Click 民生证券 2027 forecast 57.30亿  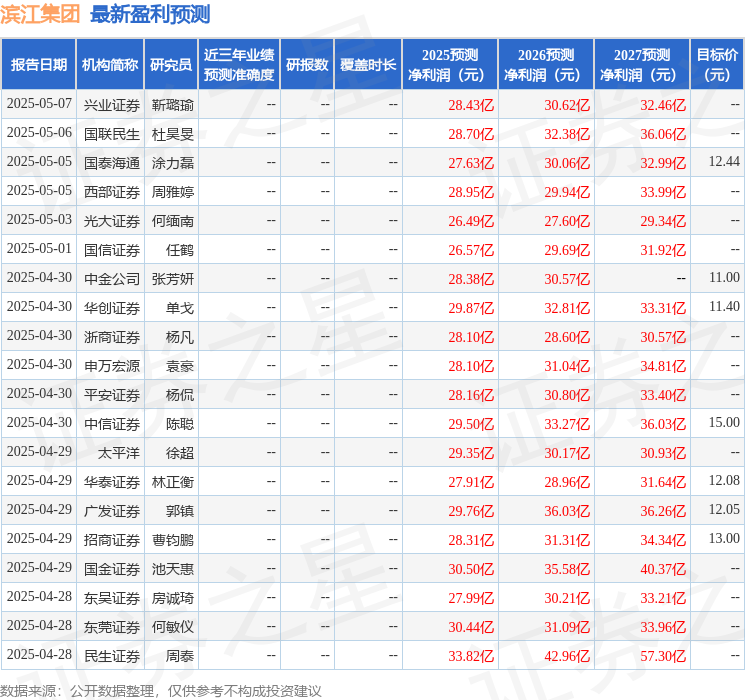click(664, 656)
